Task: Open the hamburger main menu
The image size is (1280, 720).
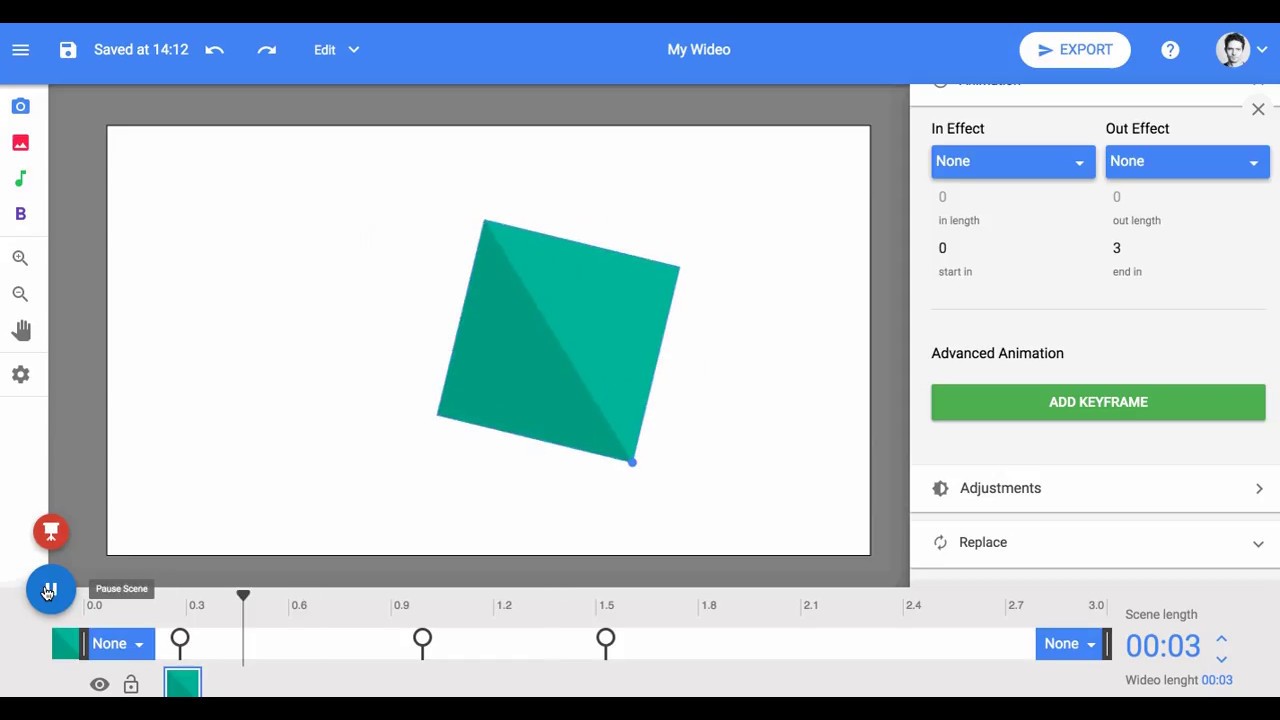Action: (x=21, y=50)
